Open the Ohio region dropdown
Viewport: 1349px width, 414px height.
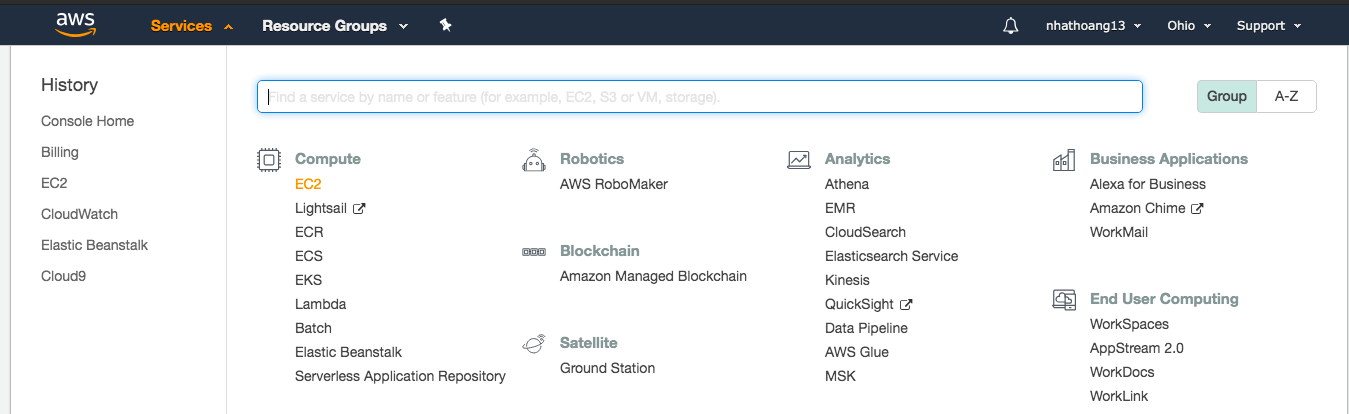point(1189,26)
